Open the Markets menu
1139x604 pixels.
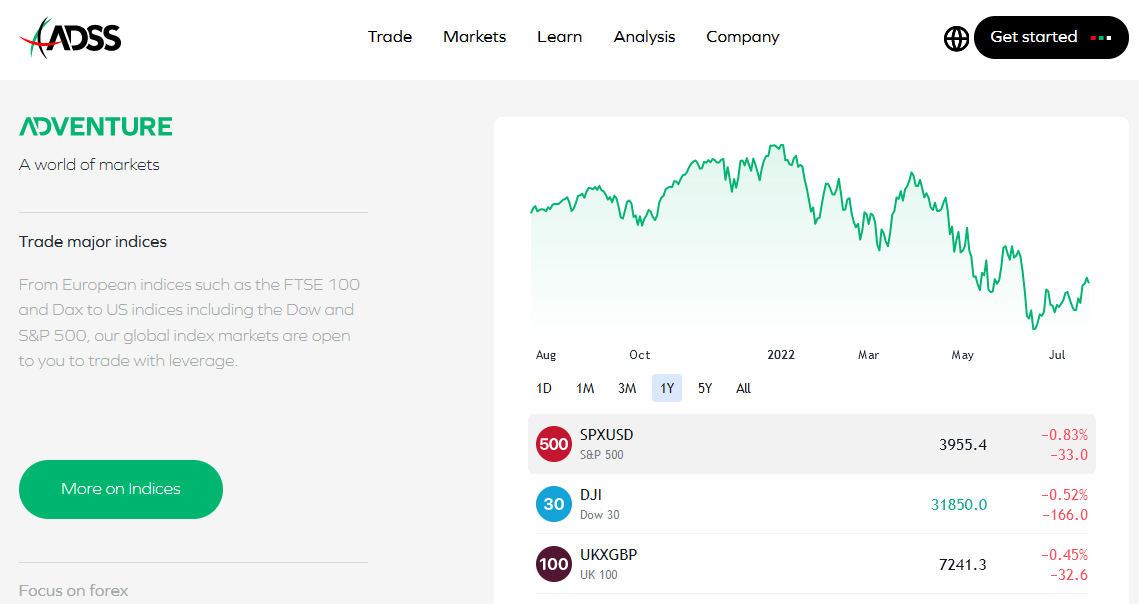coord(474,37)
